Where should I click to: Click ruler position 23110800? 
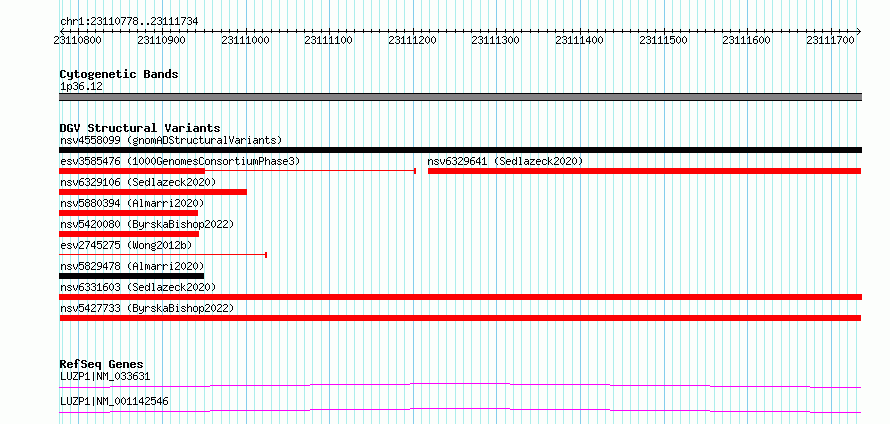coord(77,40)
